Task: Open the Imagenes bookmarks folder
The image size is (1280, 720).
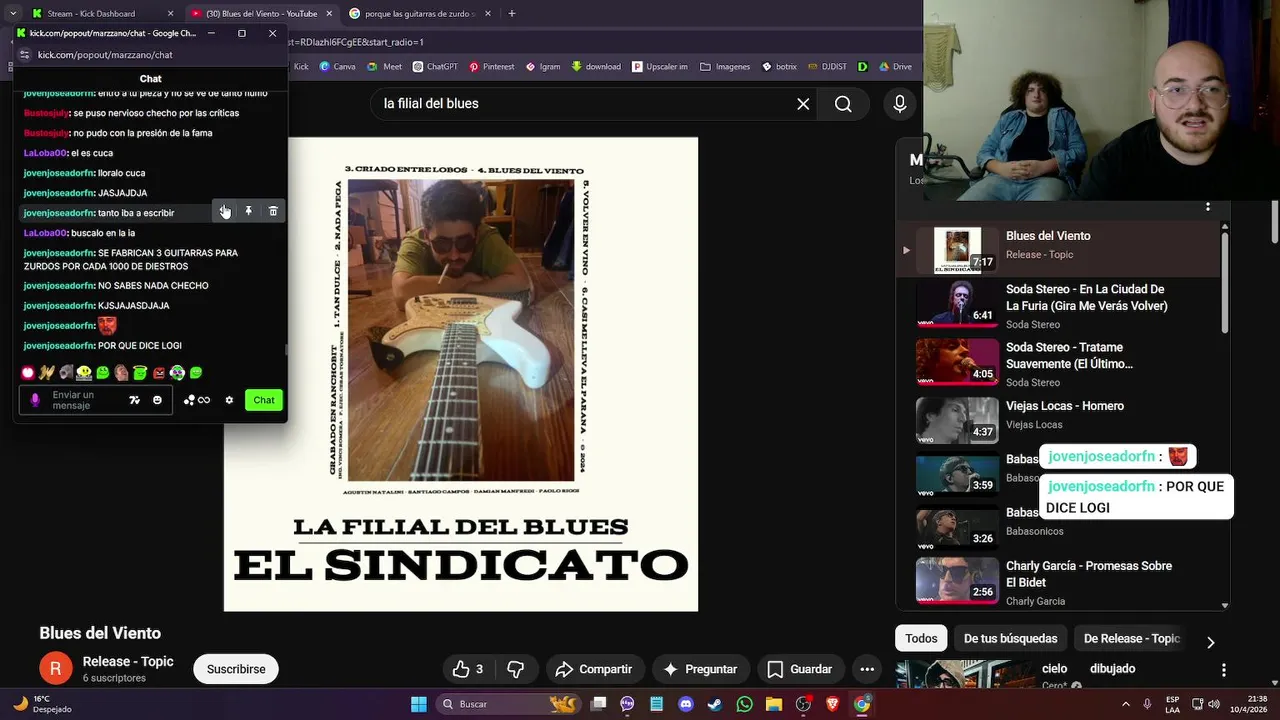Action: coord(725,67)
